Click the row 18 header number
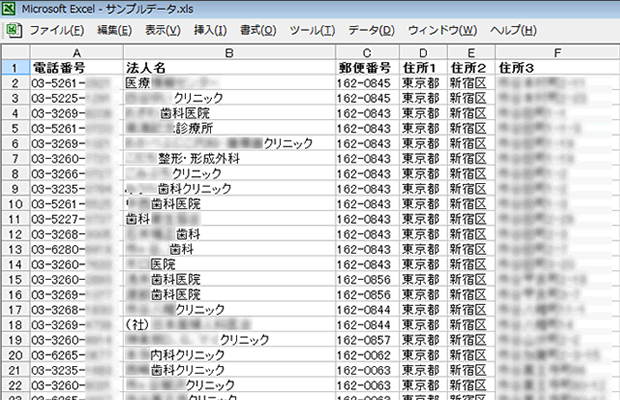 (14, 324)
